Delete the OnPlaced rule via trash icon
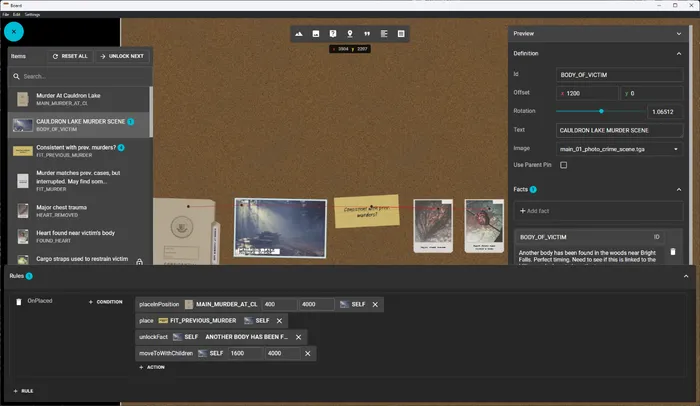This screenshot has height=406, width=700. point(19,302)
